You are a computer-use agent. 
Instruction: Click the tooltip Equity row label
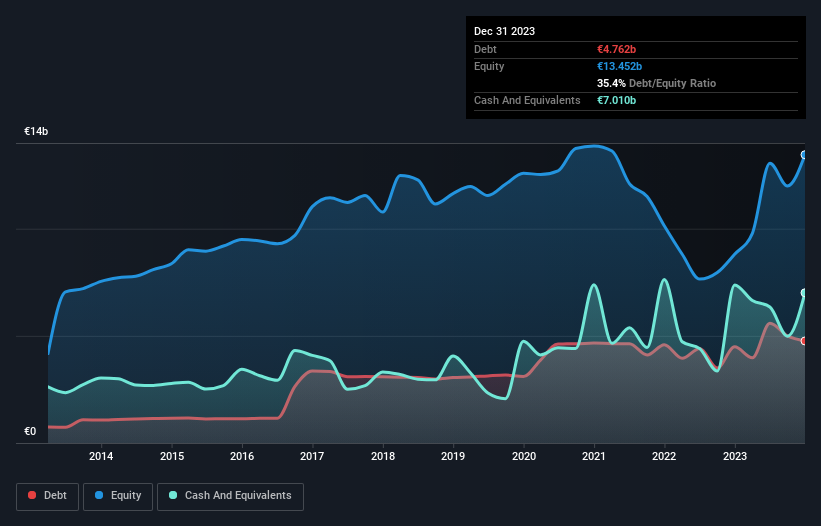coord(489,66)
